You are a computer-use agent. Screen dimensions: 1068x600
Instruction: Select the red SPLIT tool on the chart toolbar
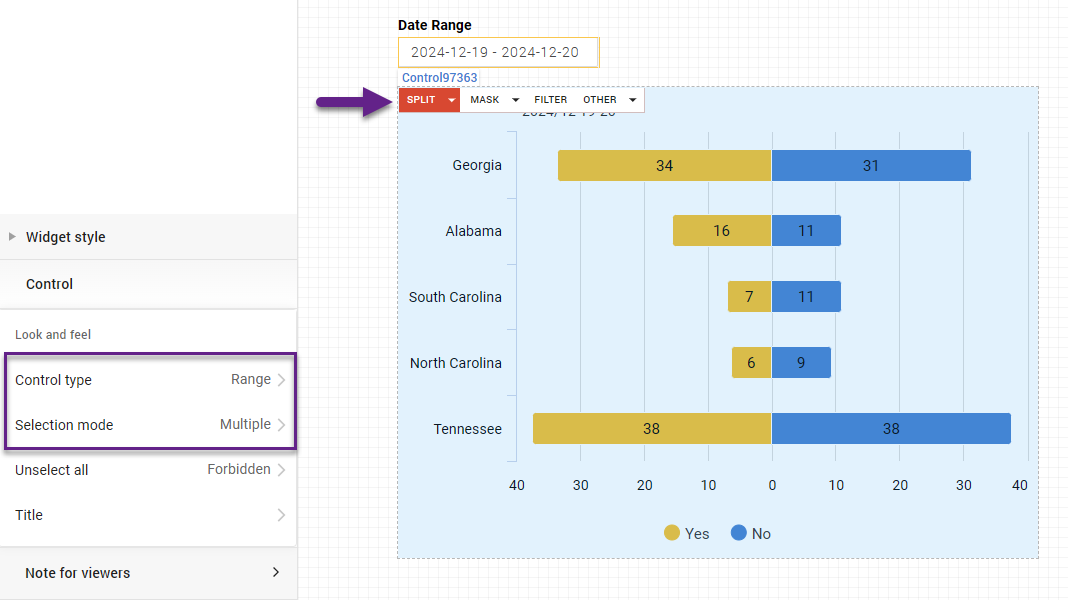[421, 99]
